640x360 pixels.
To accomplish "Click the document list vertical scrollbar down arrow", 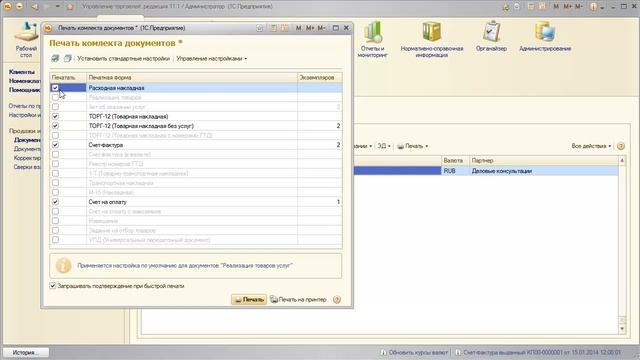I will (622, 329).
